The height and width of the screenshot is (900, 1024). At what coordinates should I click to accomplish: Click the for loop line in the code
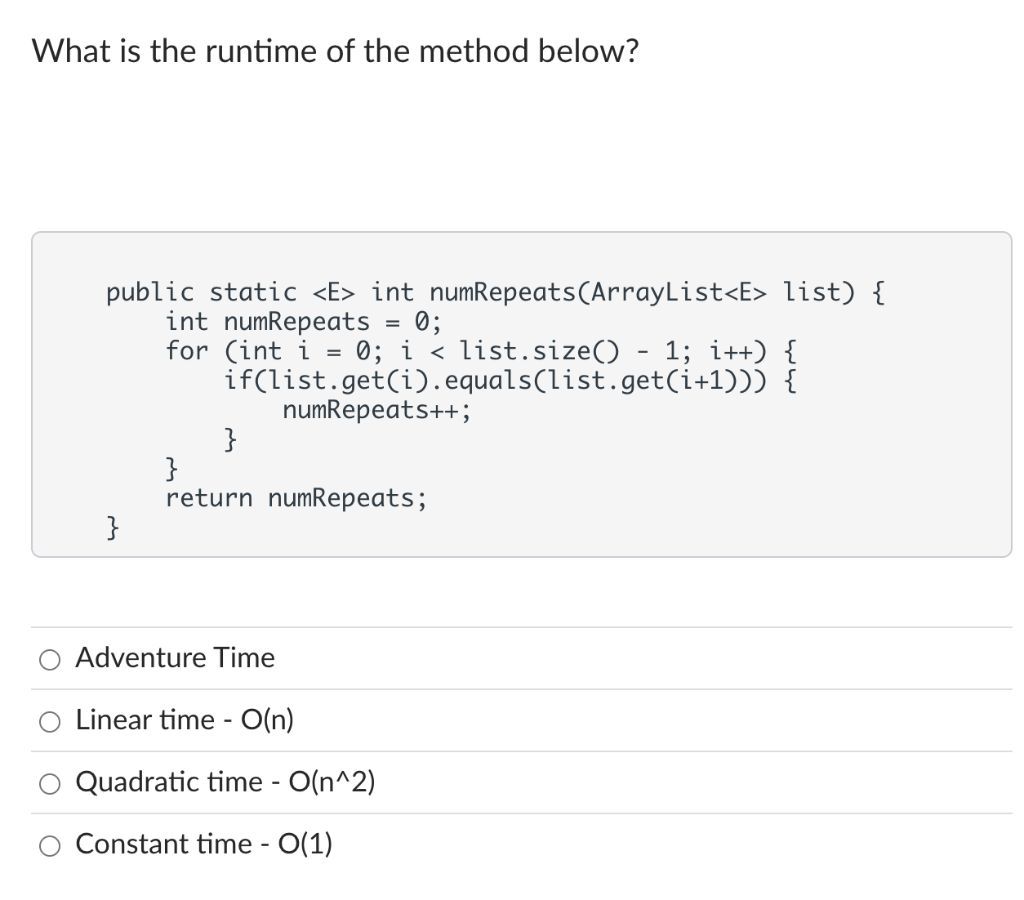pos(480,351)
